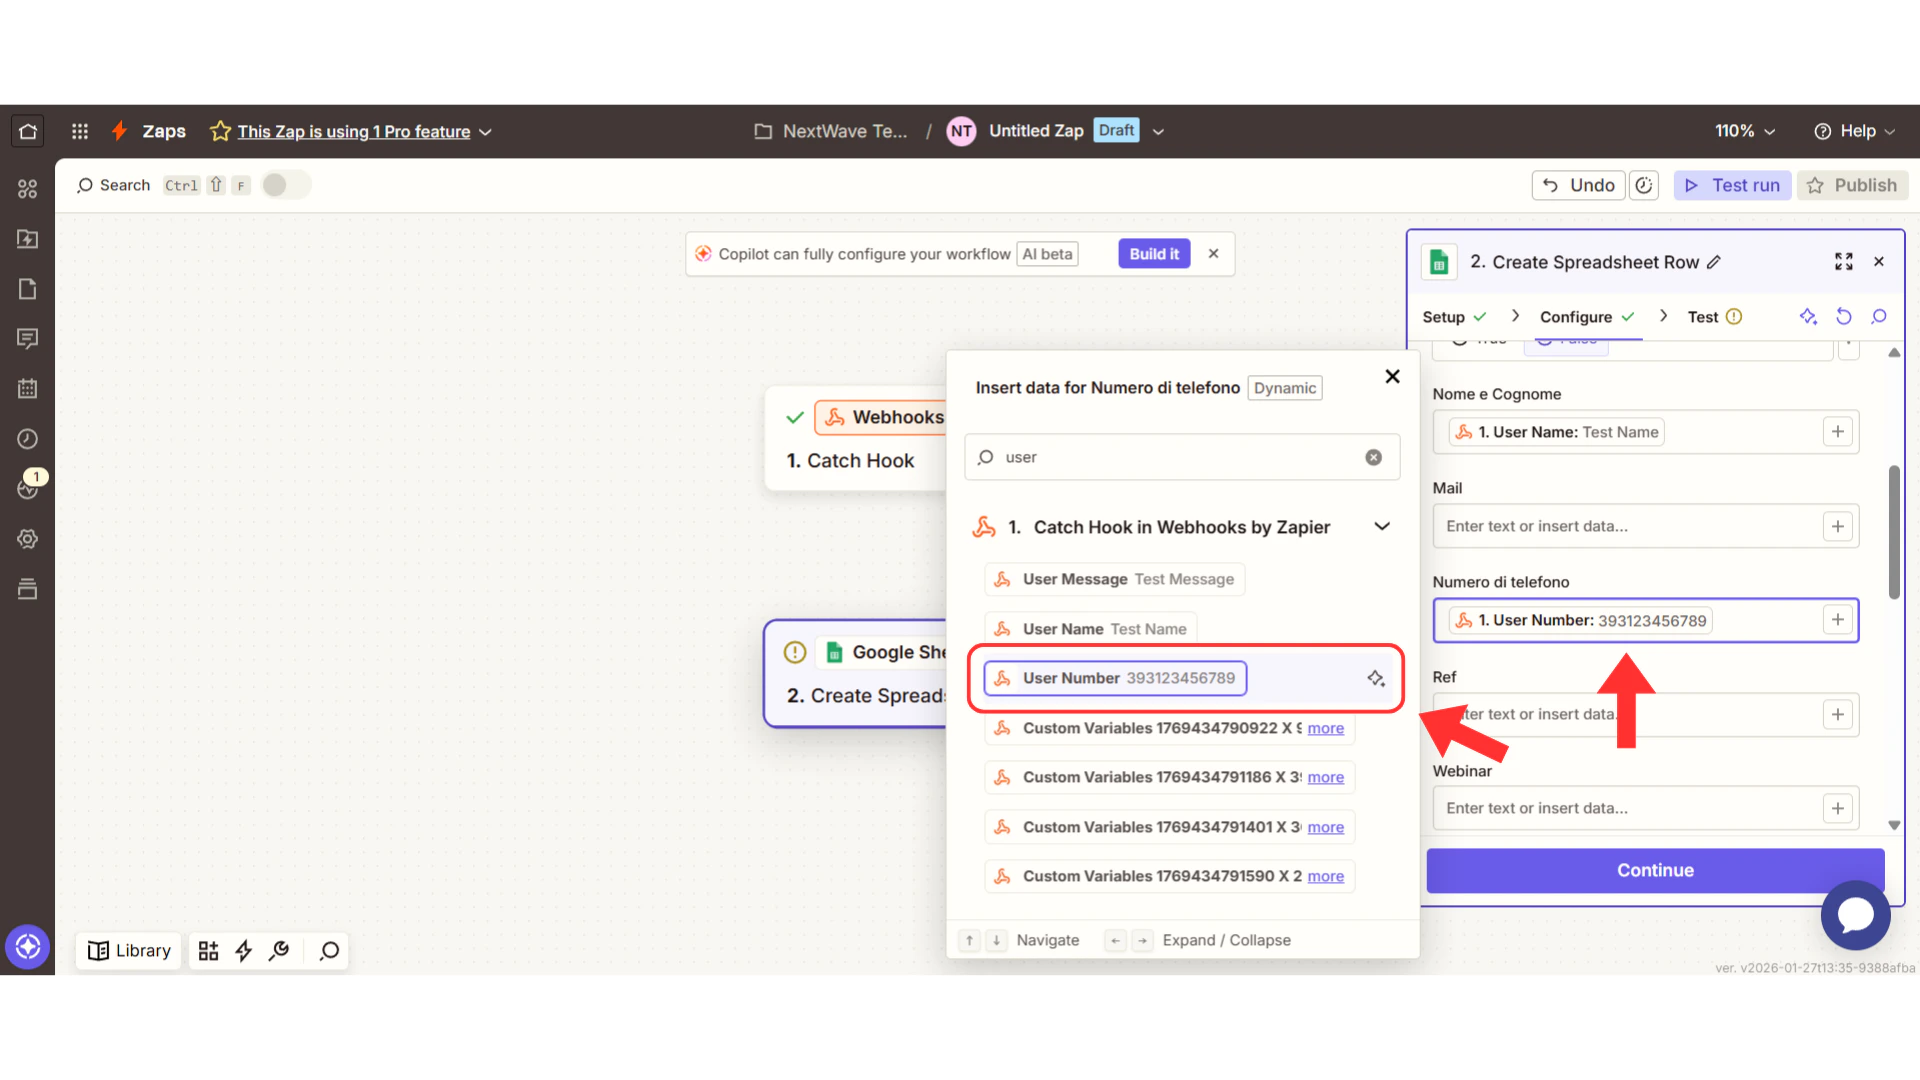Click the AI sparkle icon in step panel

1808,317
